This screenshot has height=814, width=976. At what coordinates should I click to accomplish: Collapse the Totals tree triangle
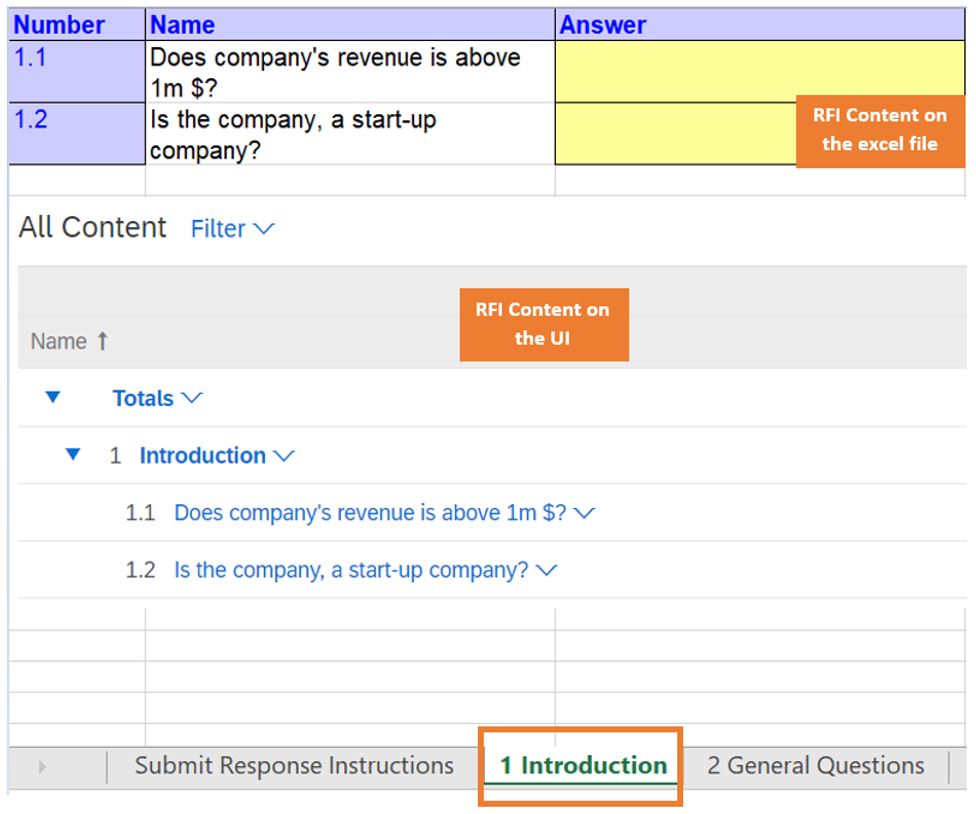click(53, 398)
